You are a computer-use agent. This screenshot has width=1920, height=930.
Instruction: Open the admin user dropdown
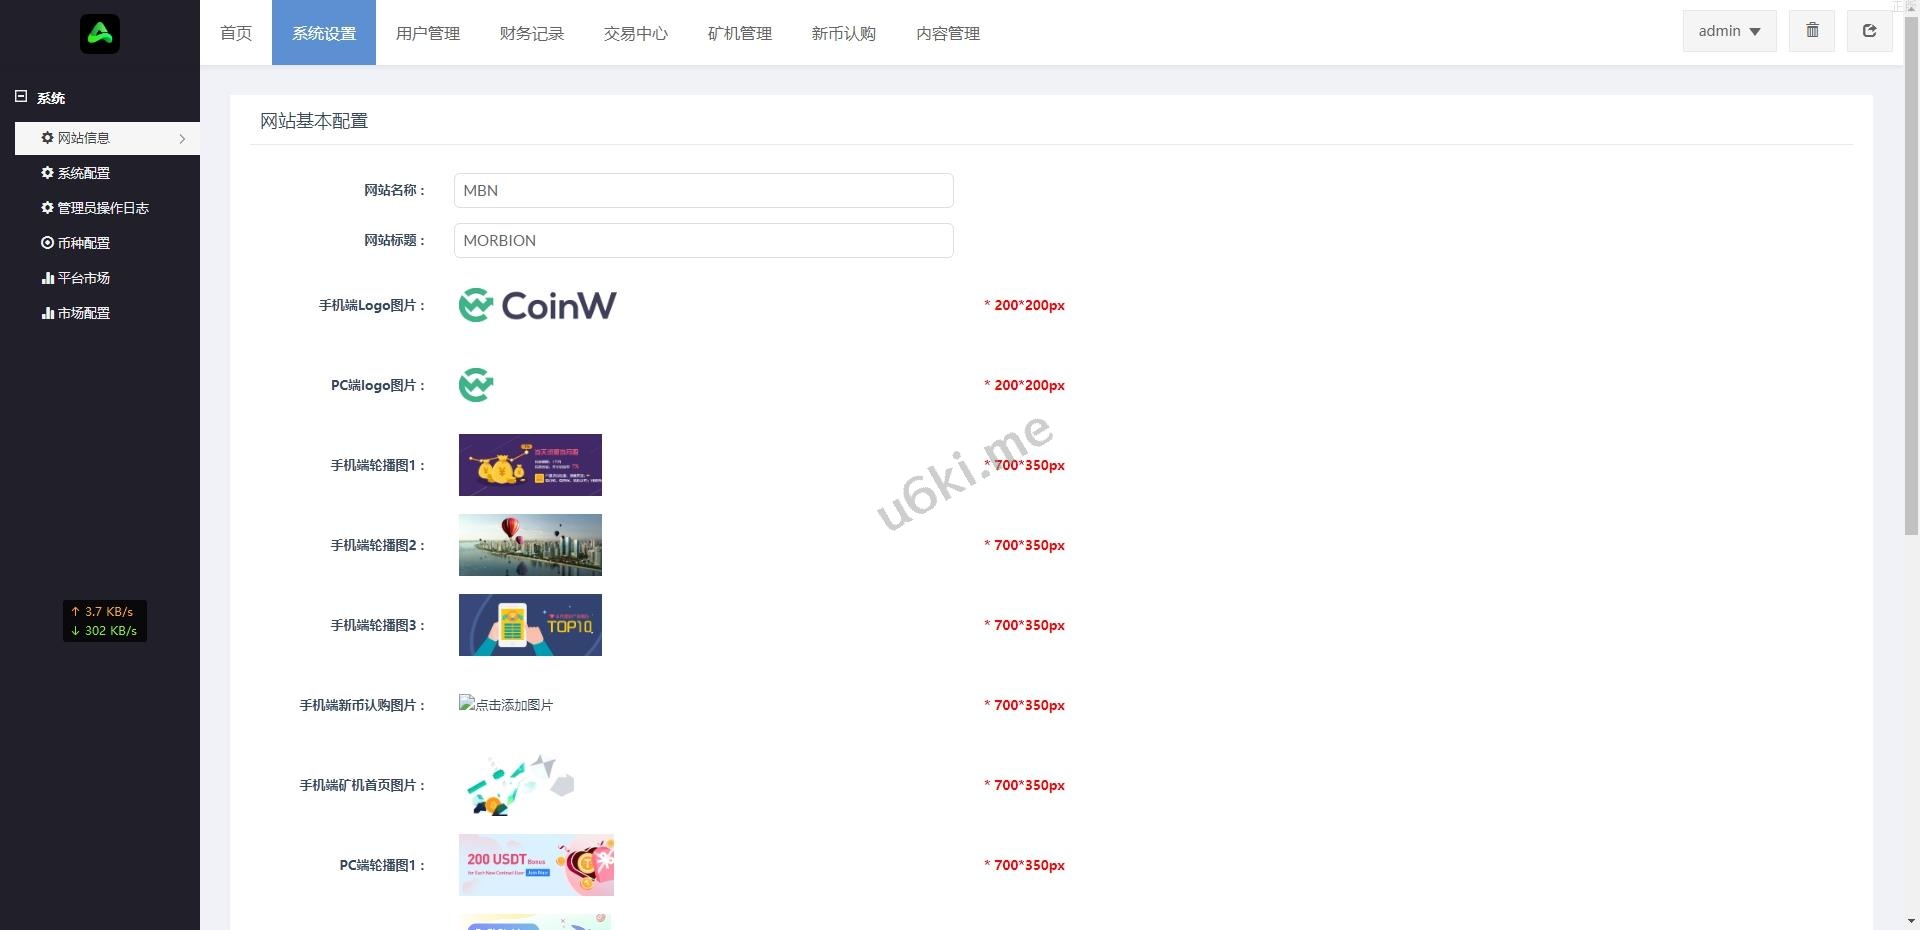click(x=1729, y=31)
